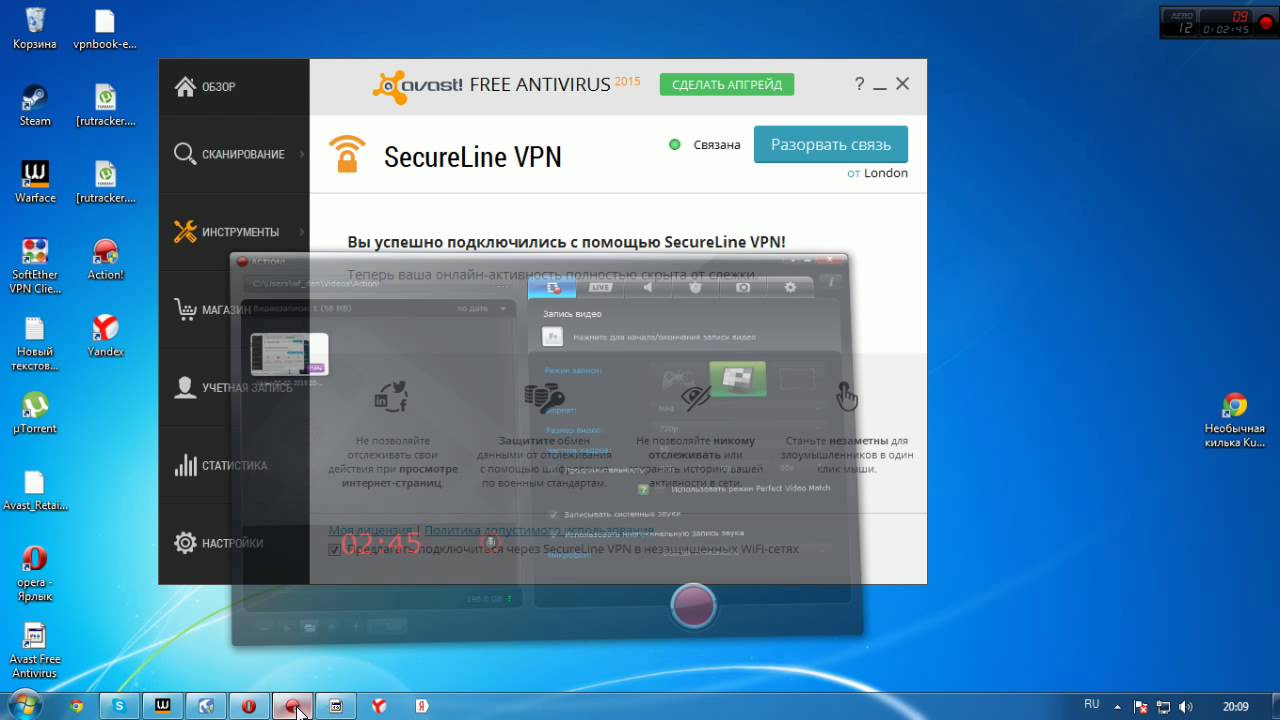Open the µTorrent desktop shortcut
This screenshot has width=1280, height=720.
click(35, 412)
